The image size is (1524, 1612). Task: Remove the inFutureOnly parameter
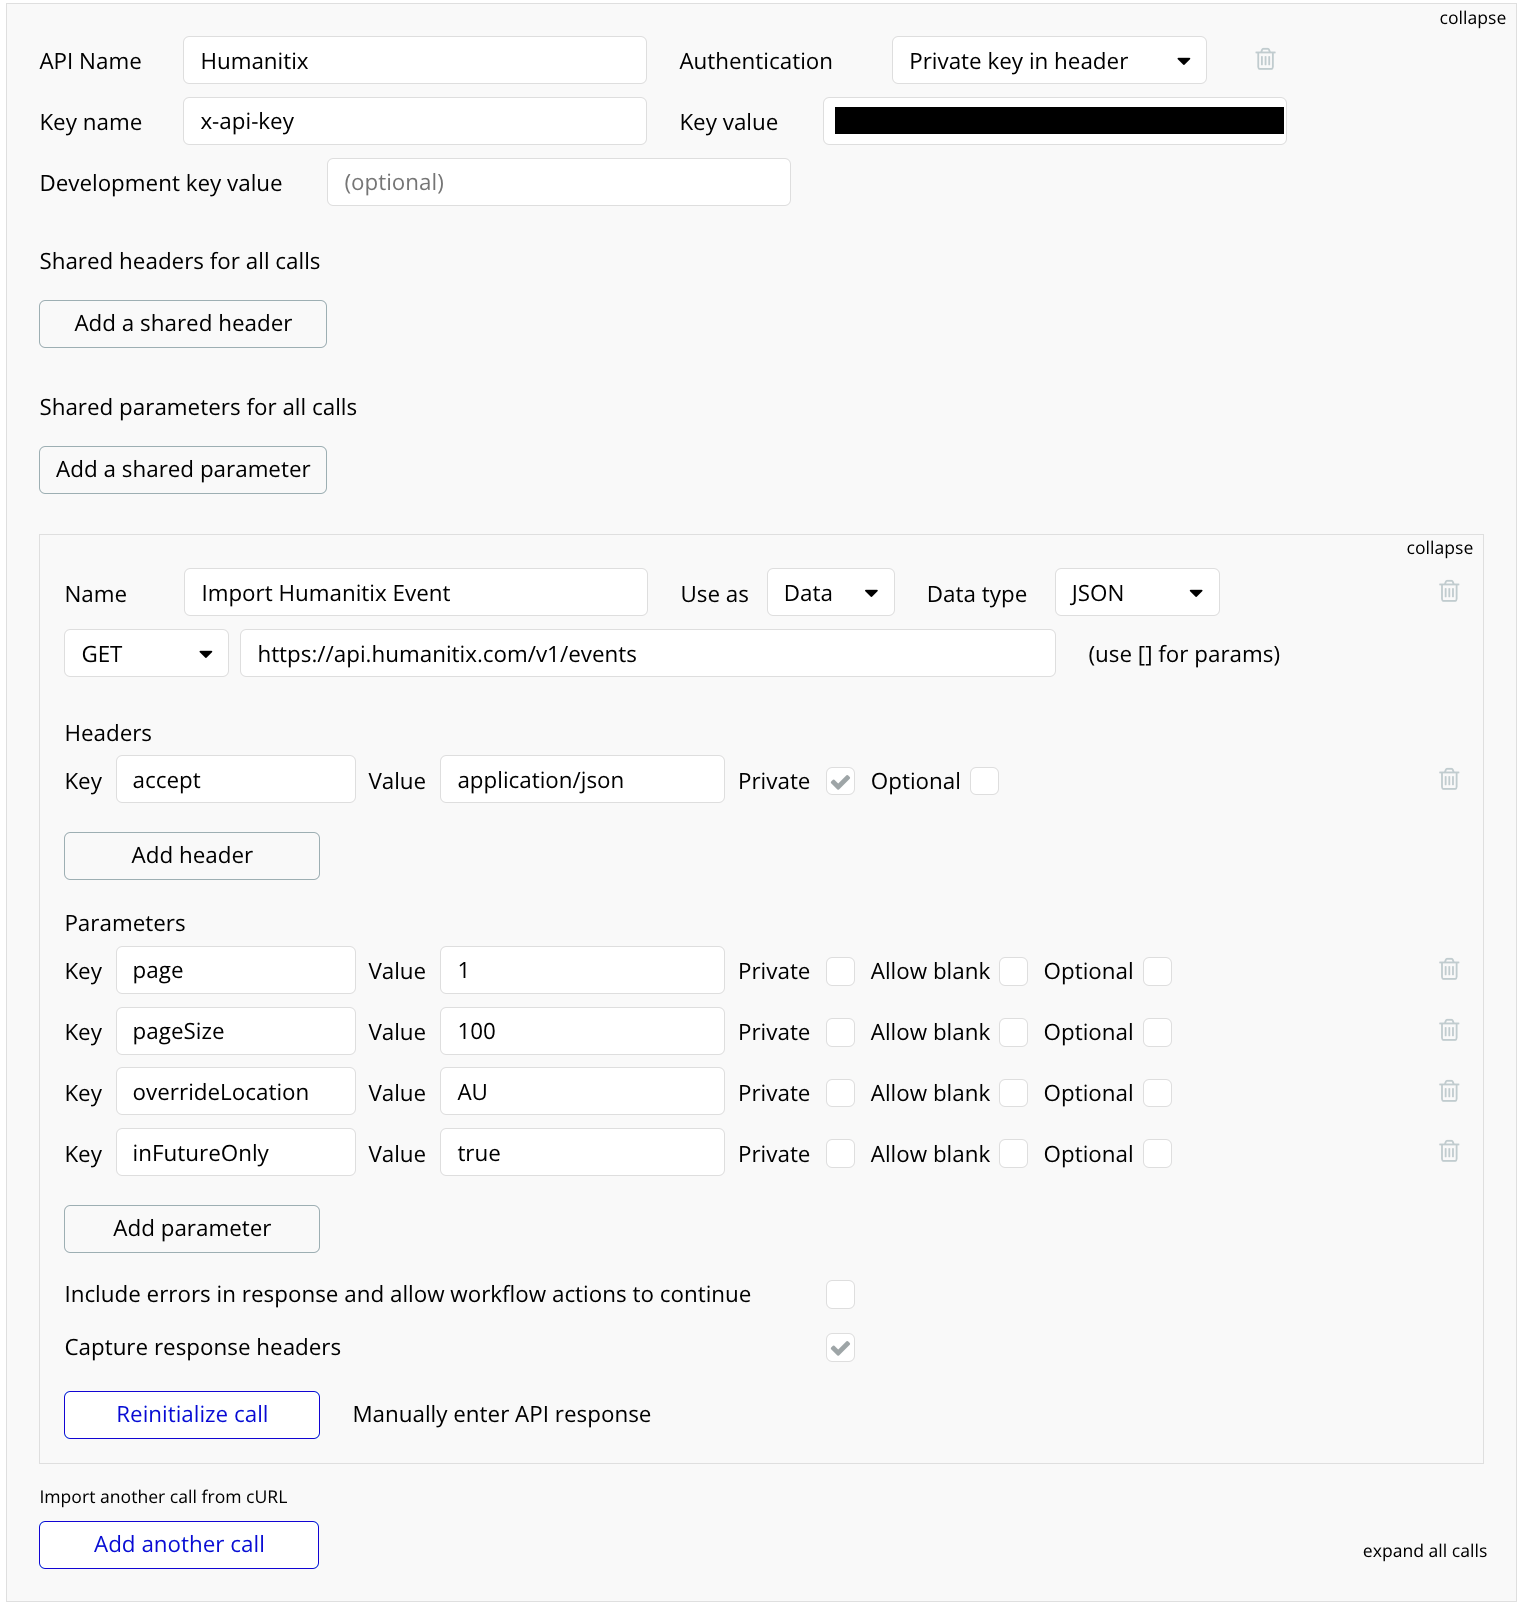(1449, 1152)
